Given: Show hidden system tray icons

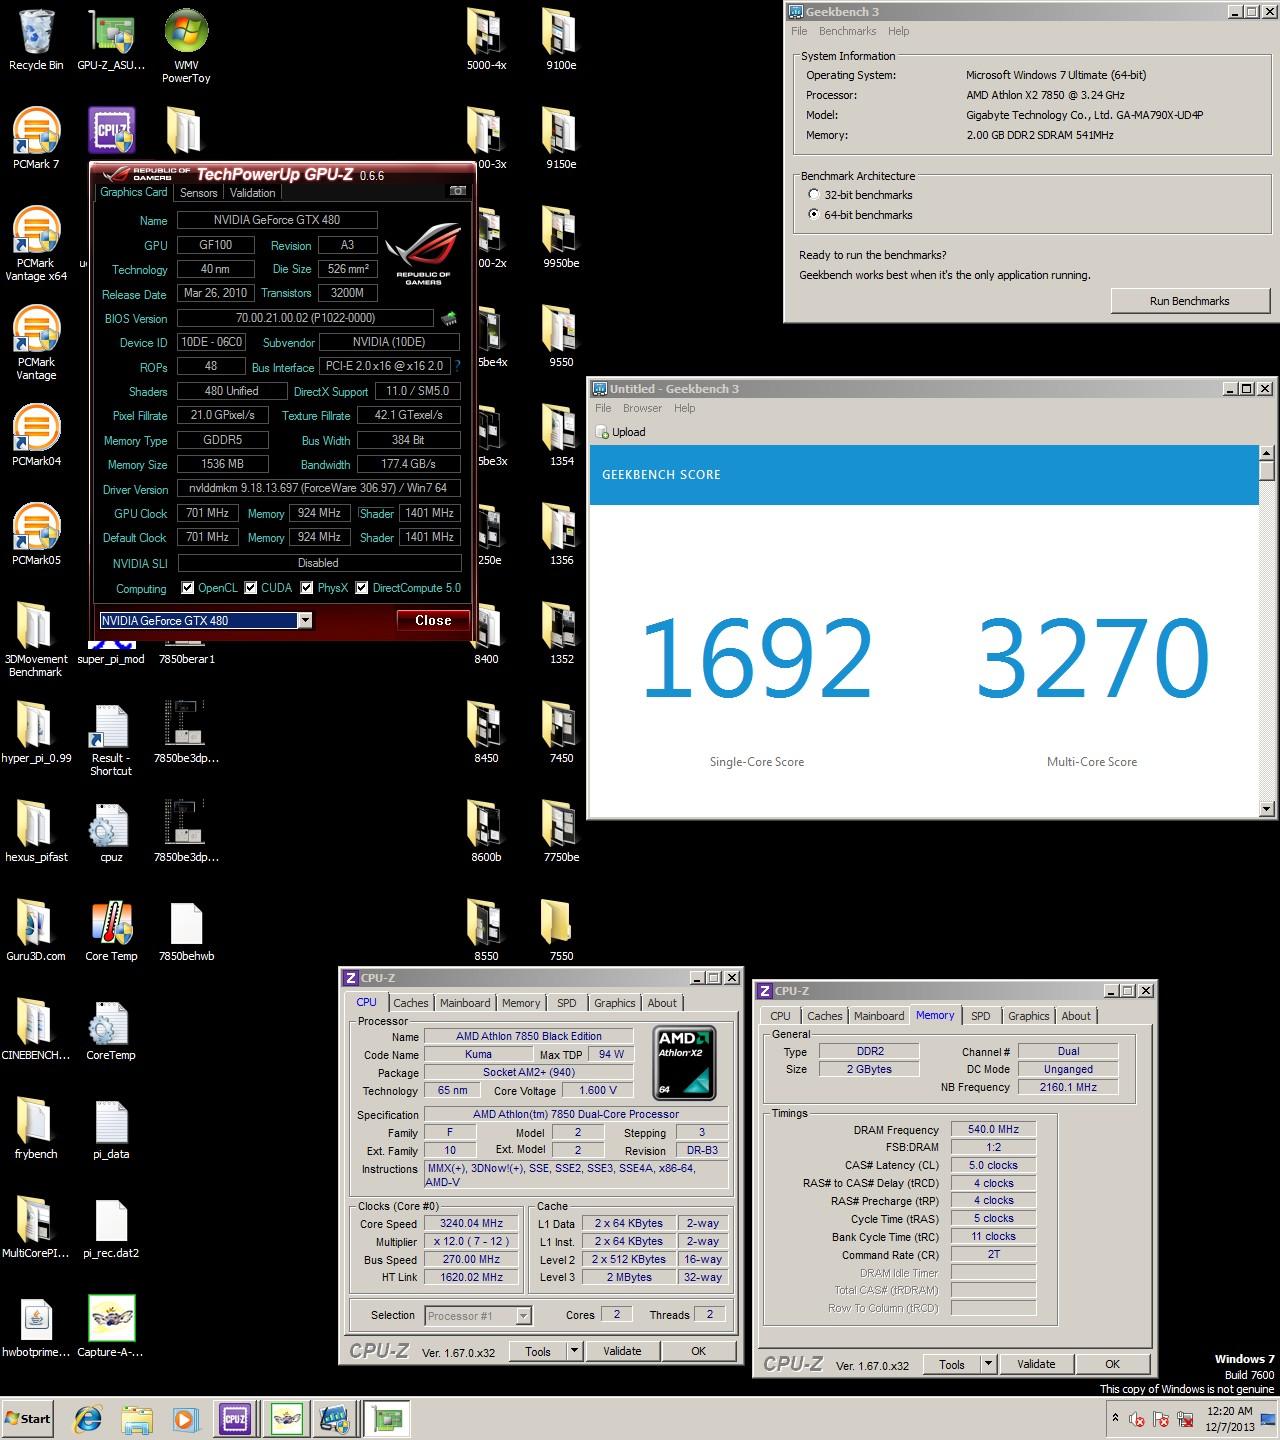Looking at the screenshot, I should pyautogui.click(x=1115, y=1418).
